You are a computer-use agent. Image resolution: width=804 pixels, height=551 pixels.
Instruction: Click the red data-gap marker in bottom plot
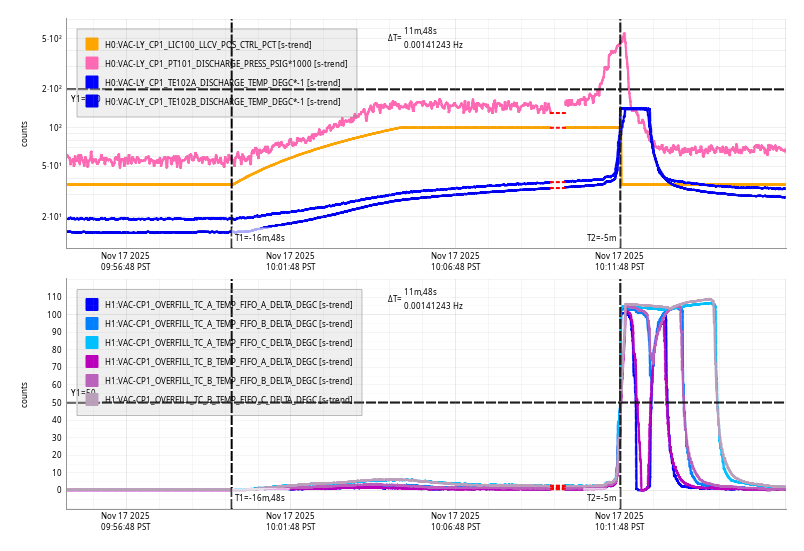558,487
